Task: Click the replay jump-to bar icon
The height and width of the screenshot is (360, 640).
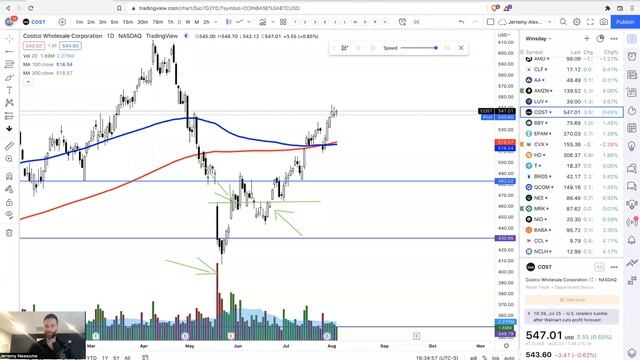Action: coord(344,48)
